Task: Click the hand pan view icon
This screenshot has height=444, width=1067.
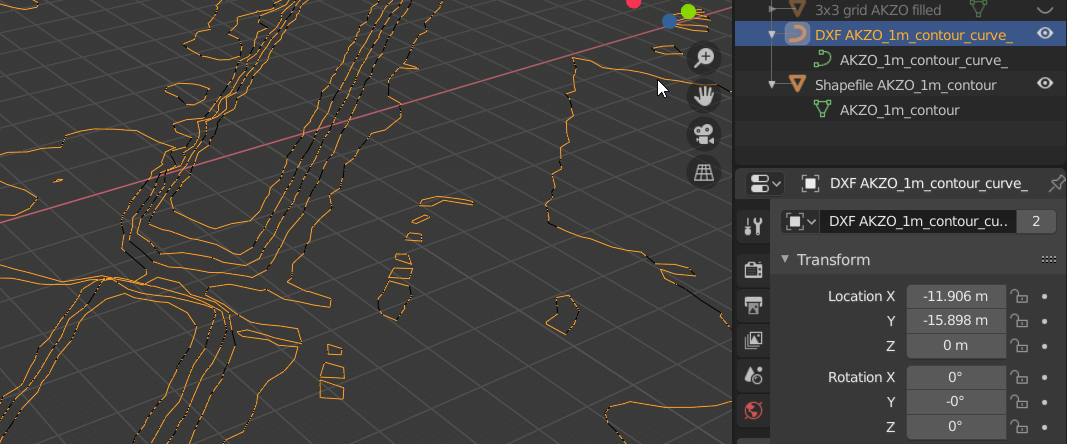Action: tap(703, 96)
